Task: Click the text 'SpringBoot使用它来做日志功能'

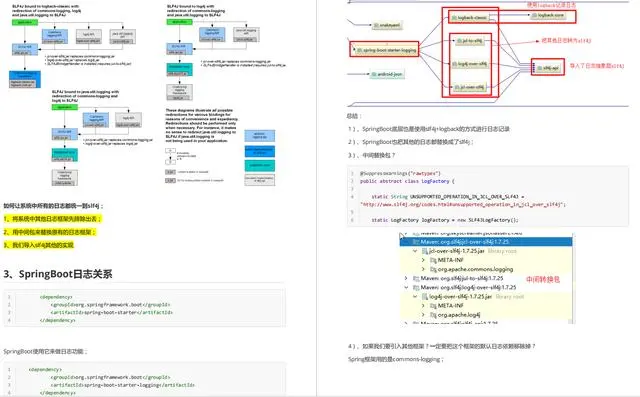Action: (45, 351)
